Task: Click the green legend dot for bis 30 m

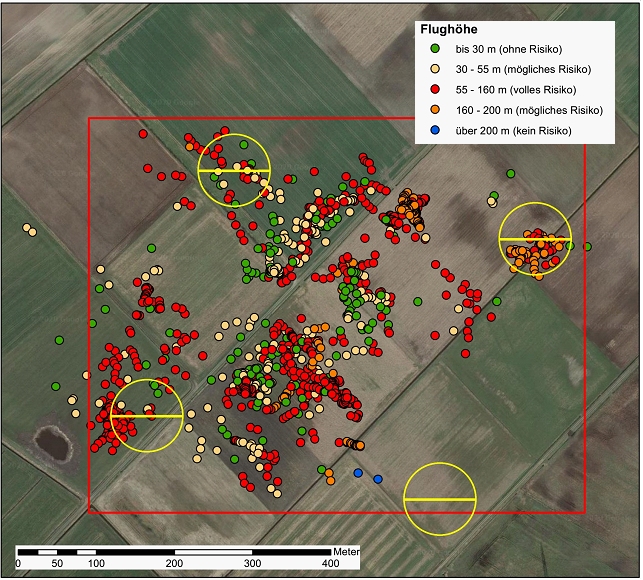Action: pyautogui.click(x=435, y=48)
